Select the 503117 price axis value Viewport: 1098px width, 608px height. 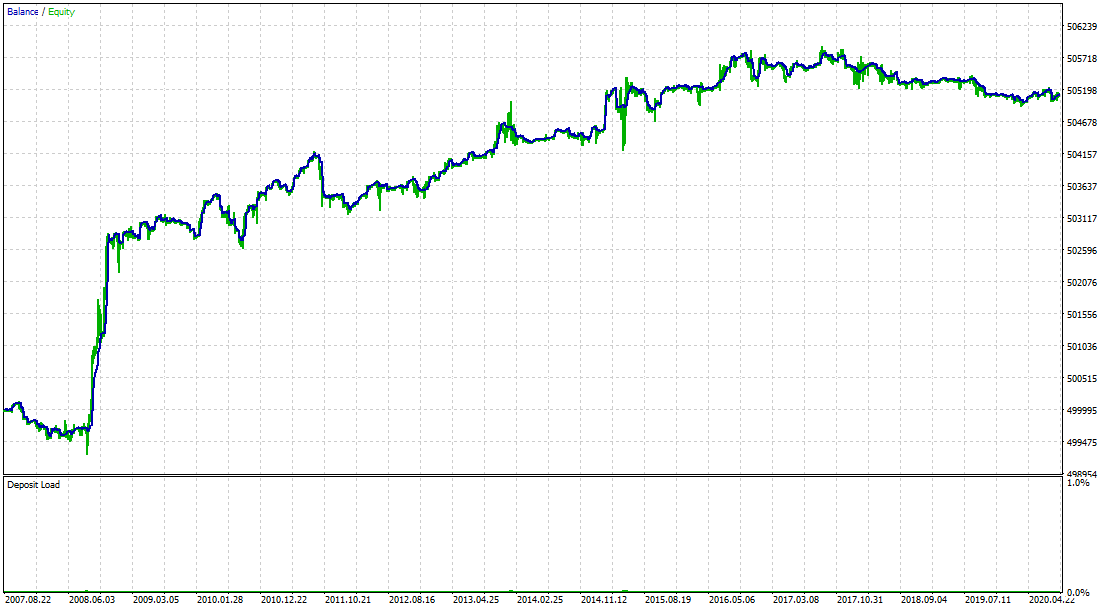point(1081,219)
